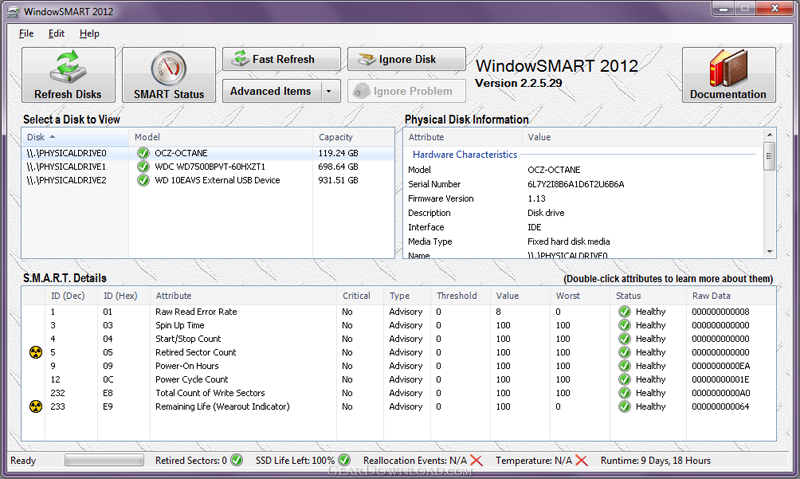Click the 931.51 GB capacity cell

click(338, 180)
